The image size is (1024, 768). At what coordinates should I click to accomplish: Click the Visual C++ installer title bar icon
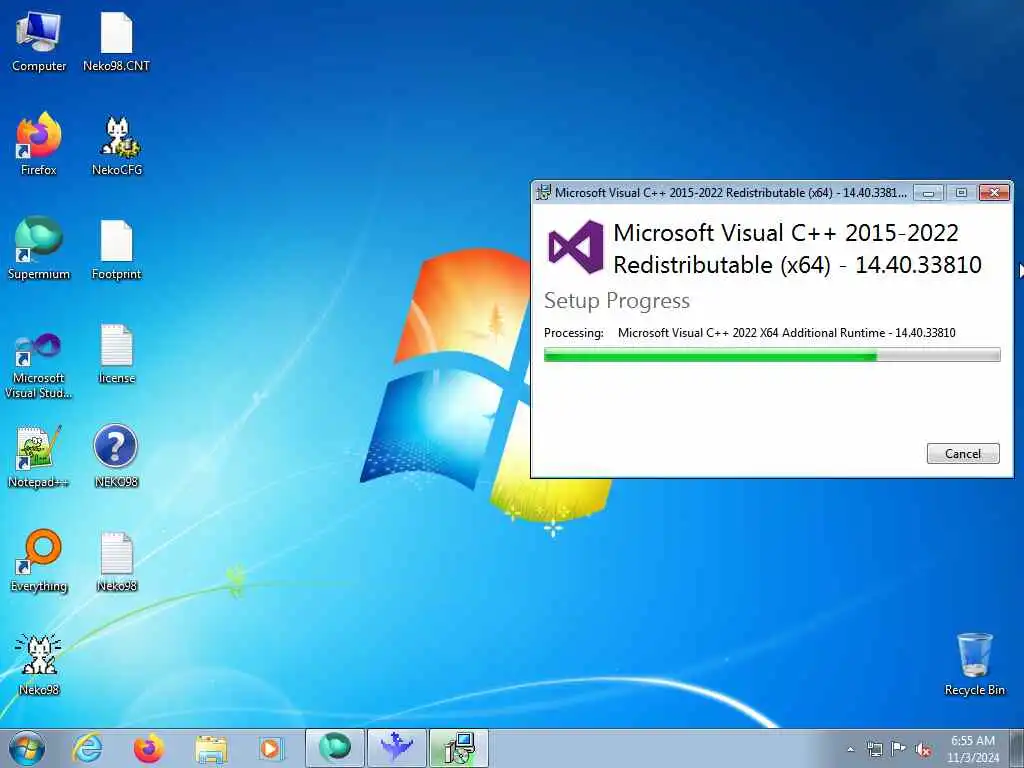tap(543, 192)
